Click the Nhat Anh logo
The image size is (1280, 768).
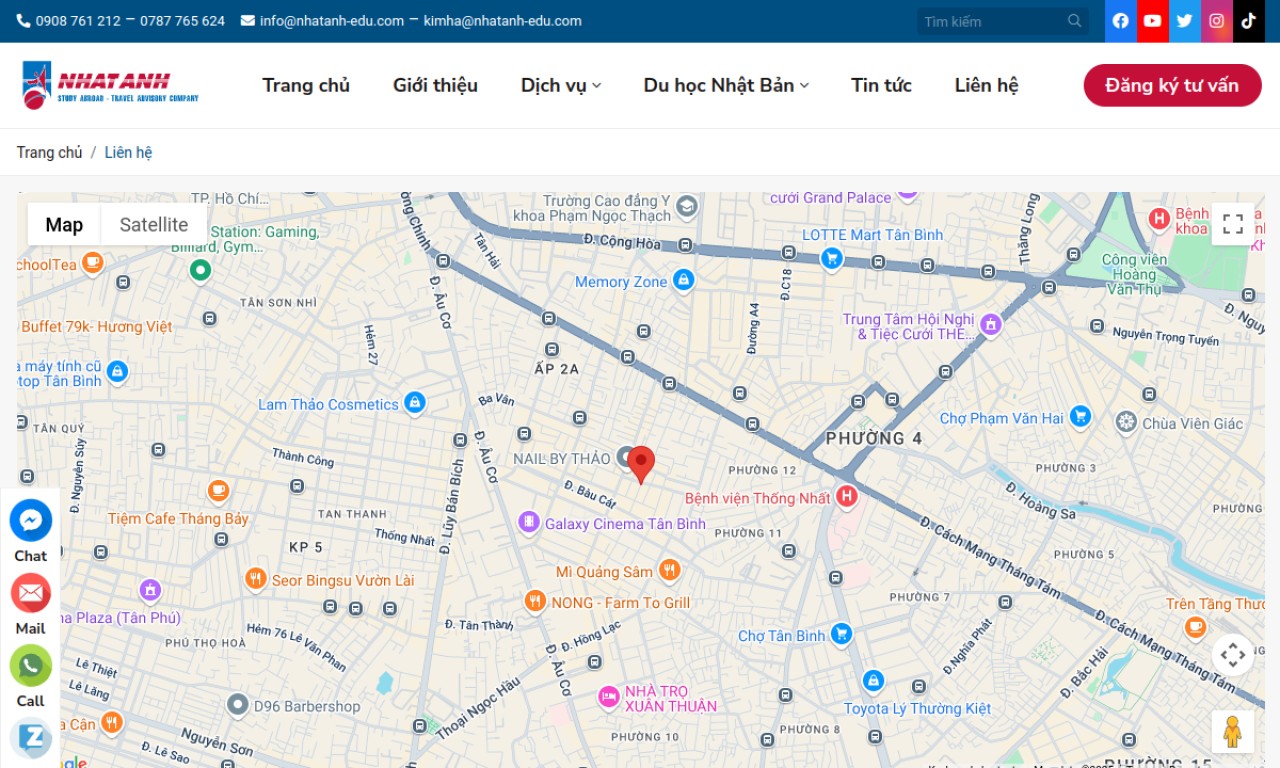pyautogui.click(x=110, y=85)
